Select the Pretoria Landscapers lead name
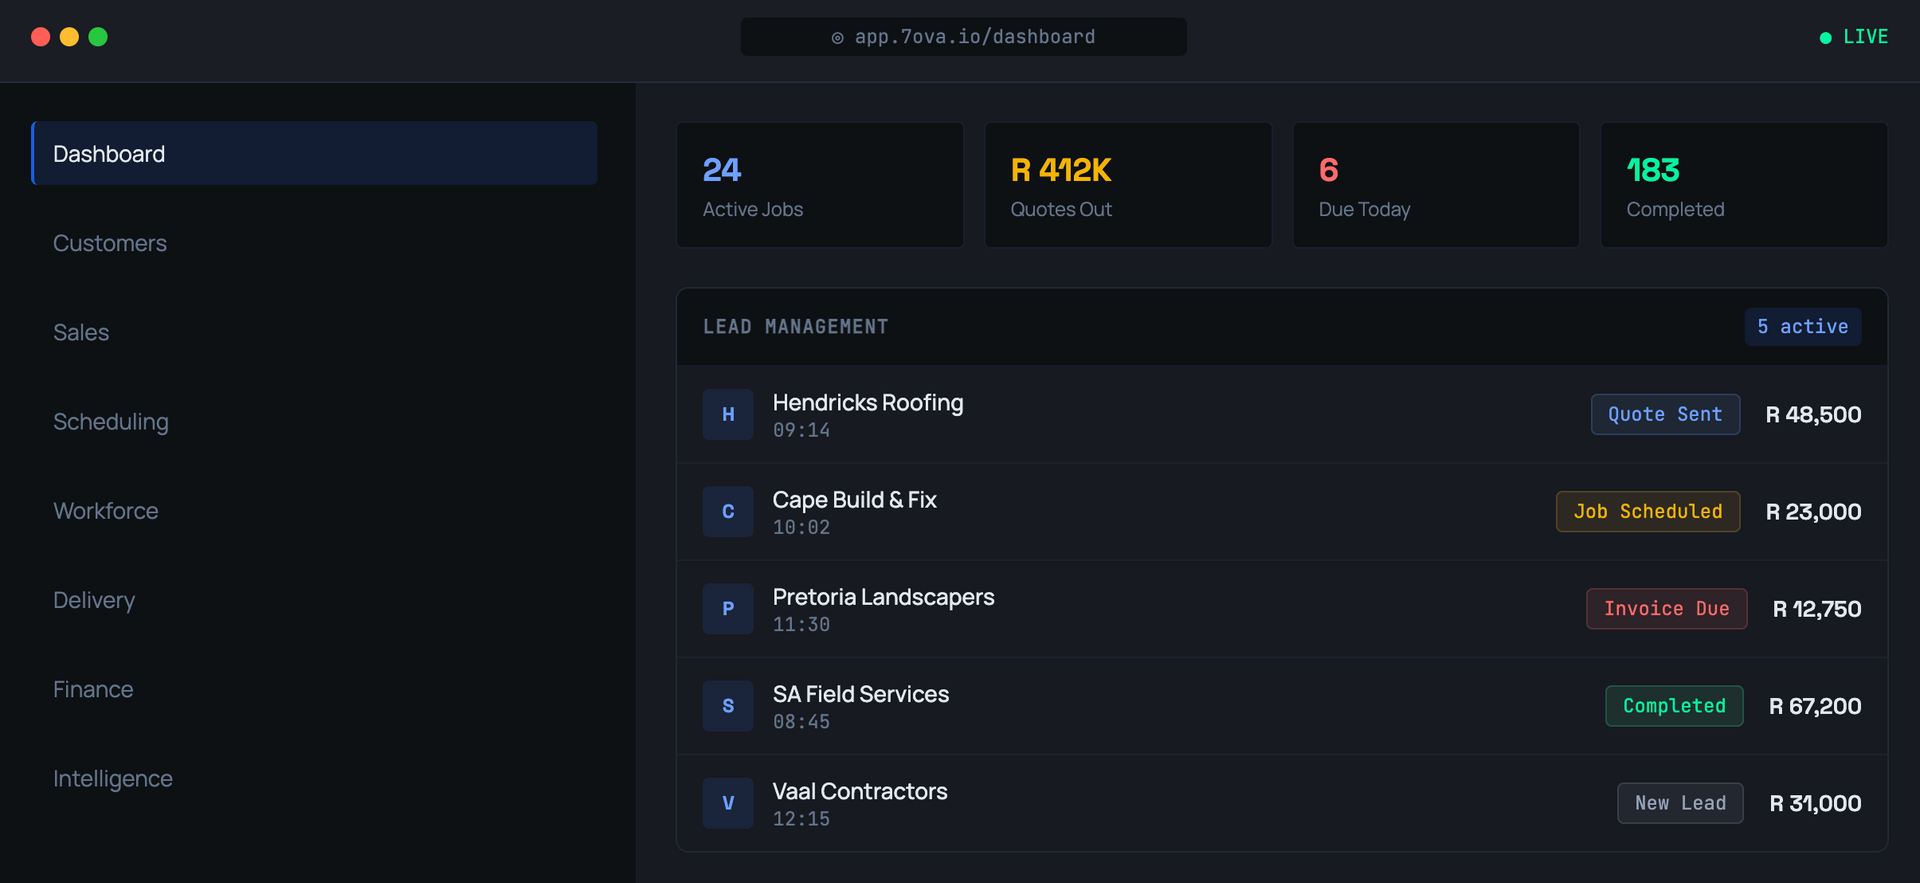Viewport: 1920px width, 883px height. [884, 597]
